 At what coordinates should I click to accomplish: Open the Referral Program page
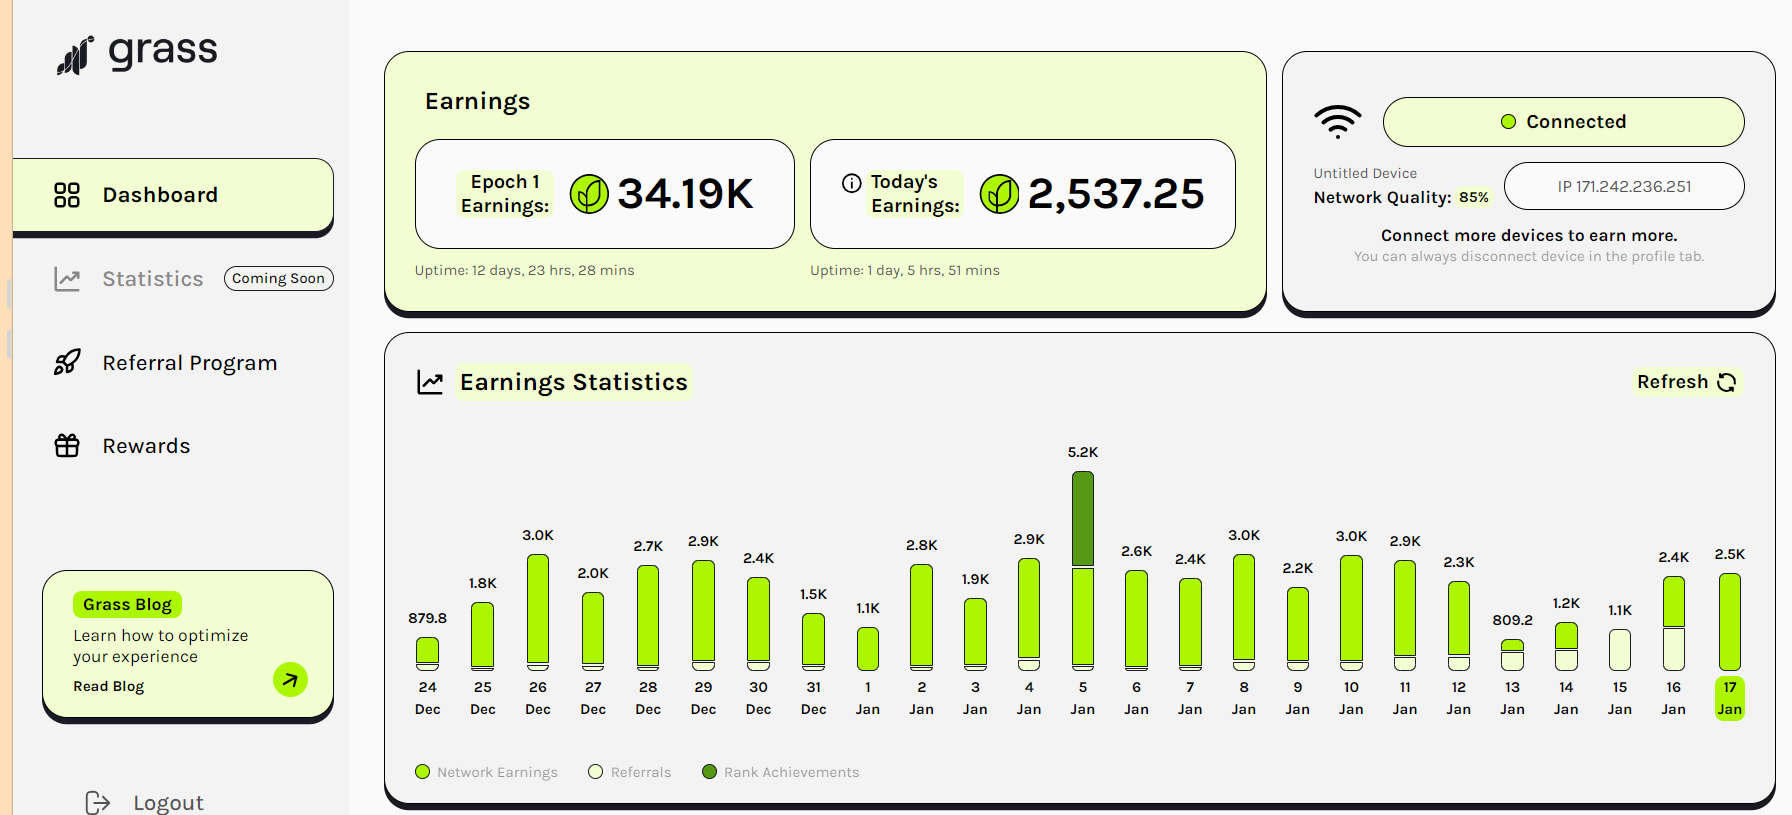click(190, 363)
